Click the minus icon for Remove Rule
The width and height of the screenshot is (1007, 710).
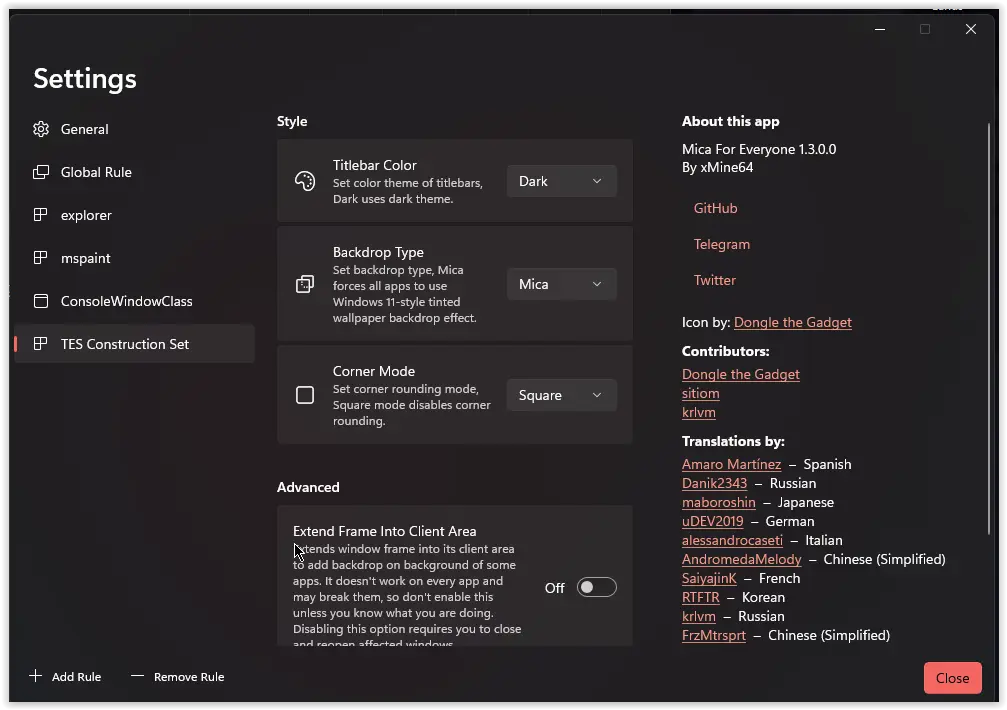point(137,675)
